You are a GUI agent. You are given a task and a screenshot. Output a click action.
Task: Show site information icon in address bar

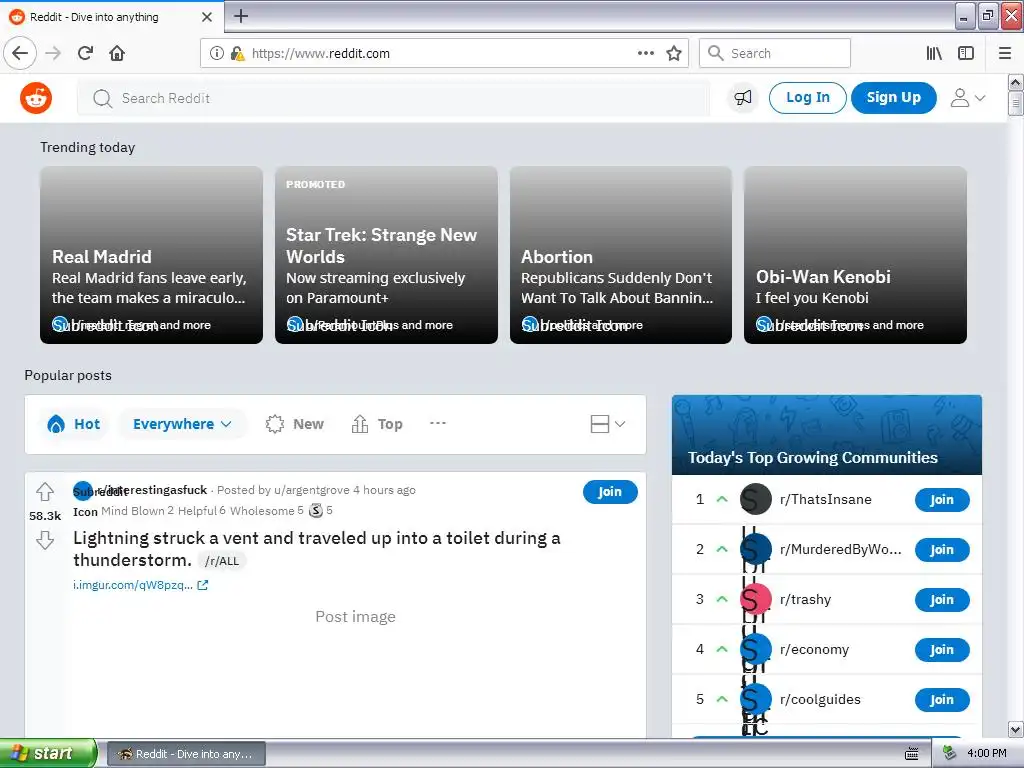[x=217, y=53]
